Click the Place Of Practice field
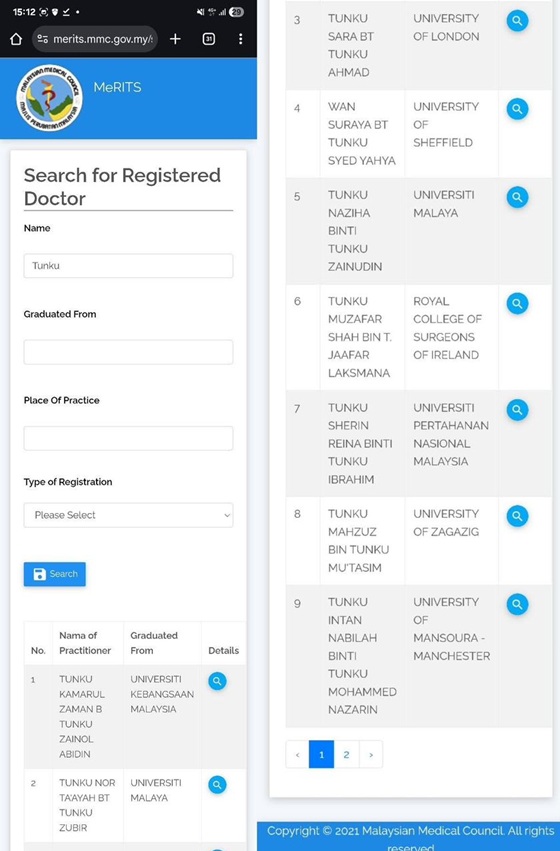Screen dimensions: 560x851 pos(128,439)
